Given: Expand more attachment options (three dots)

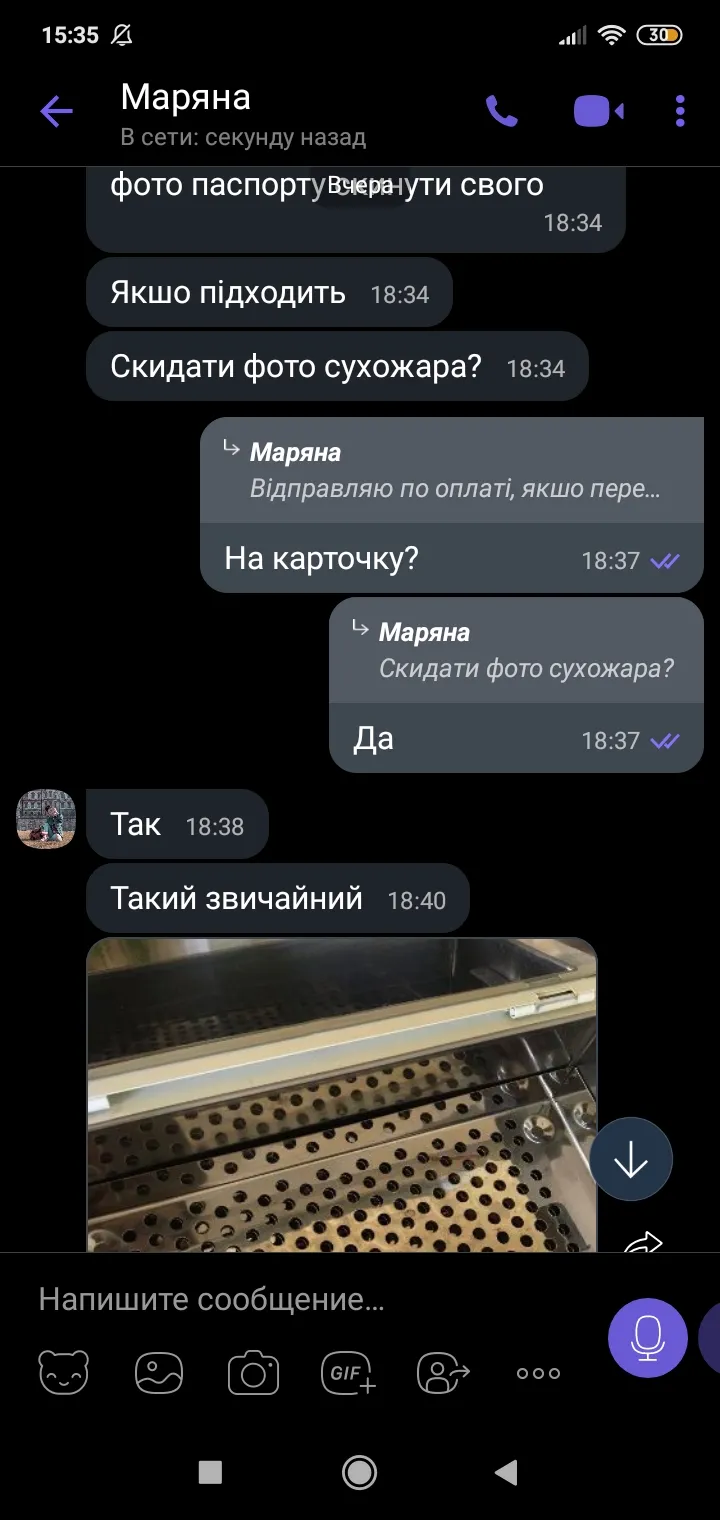Looking at the screenshot, I should [538, 1373].
